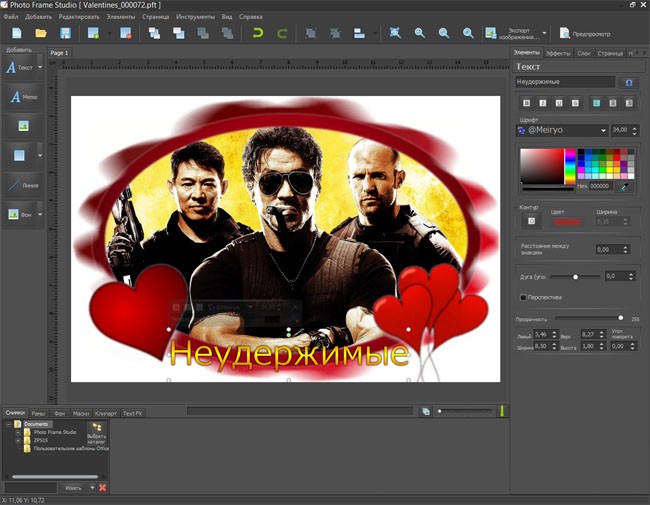Viewport: 650px width, 505px height.
Task: Add a Memo text element
Action: point(23,97)
